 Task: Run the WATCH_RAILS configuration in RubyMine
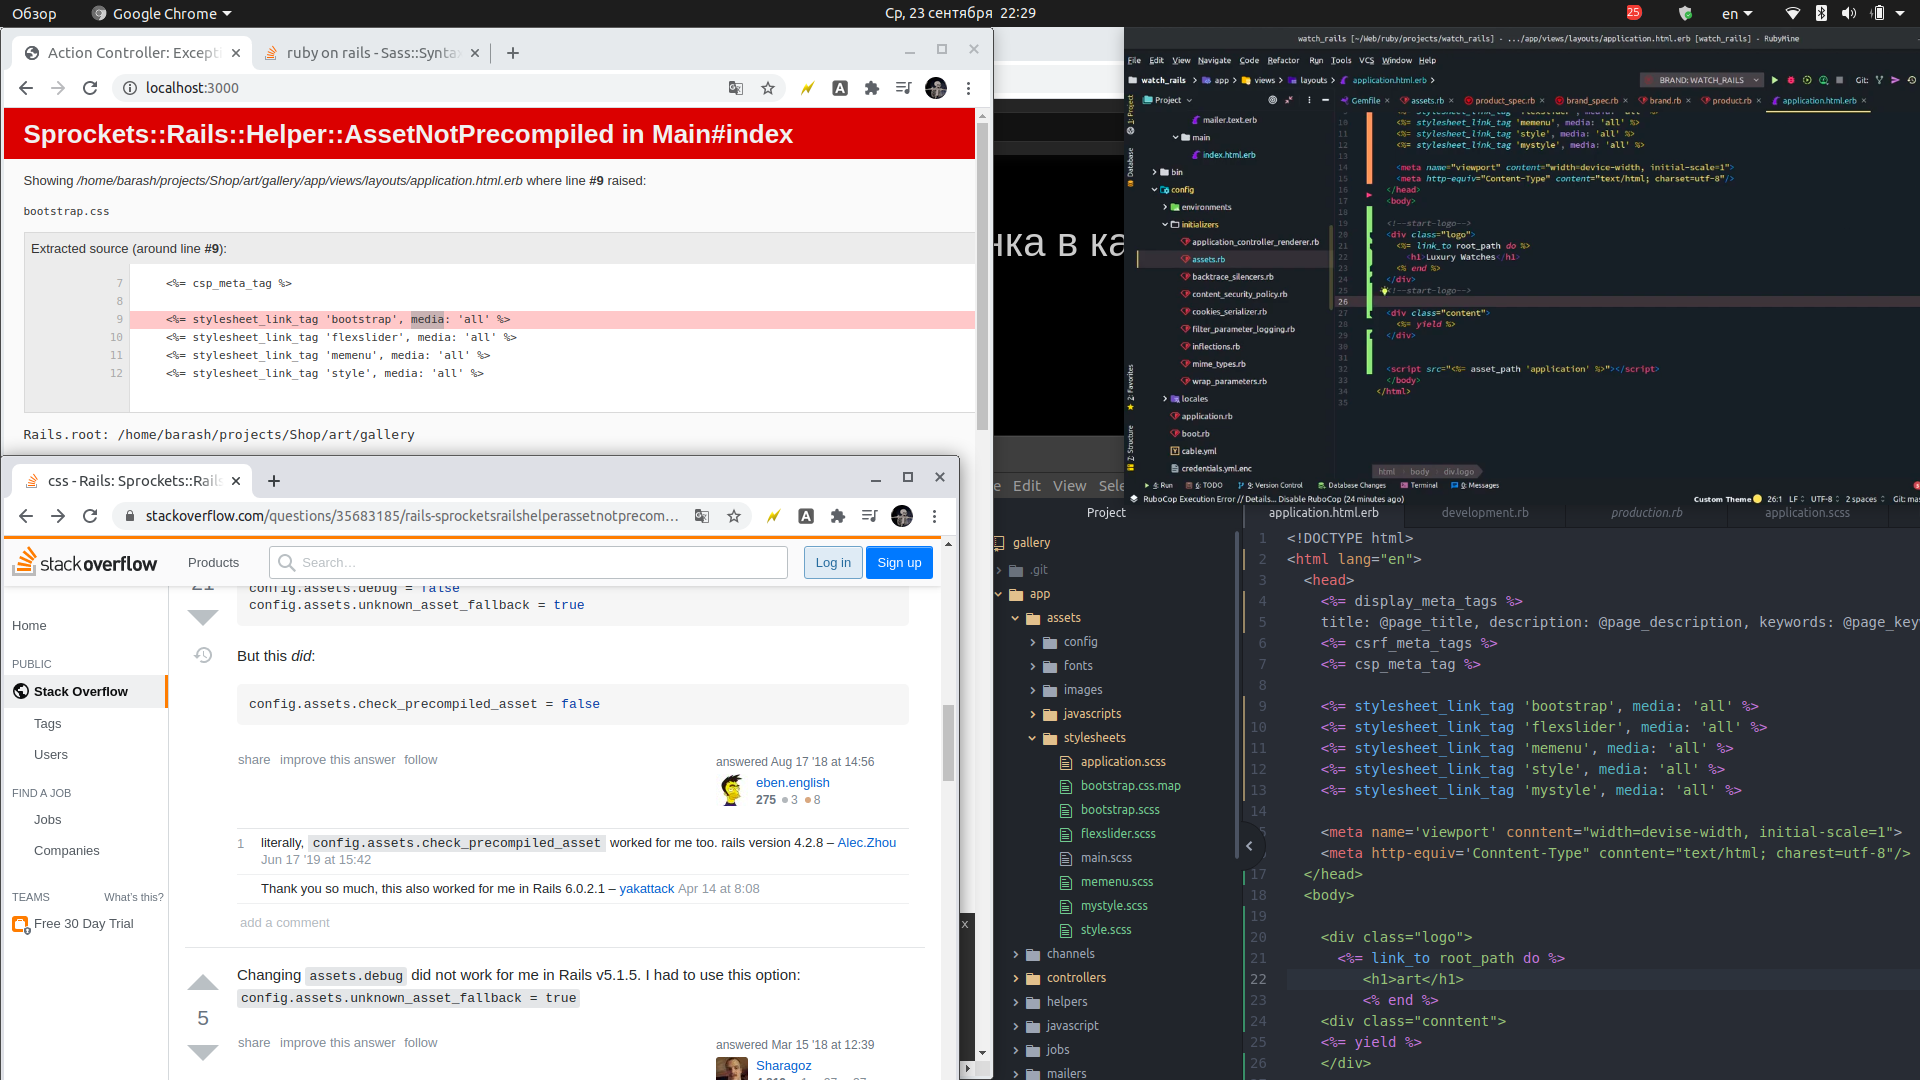pos(1775,80)
